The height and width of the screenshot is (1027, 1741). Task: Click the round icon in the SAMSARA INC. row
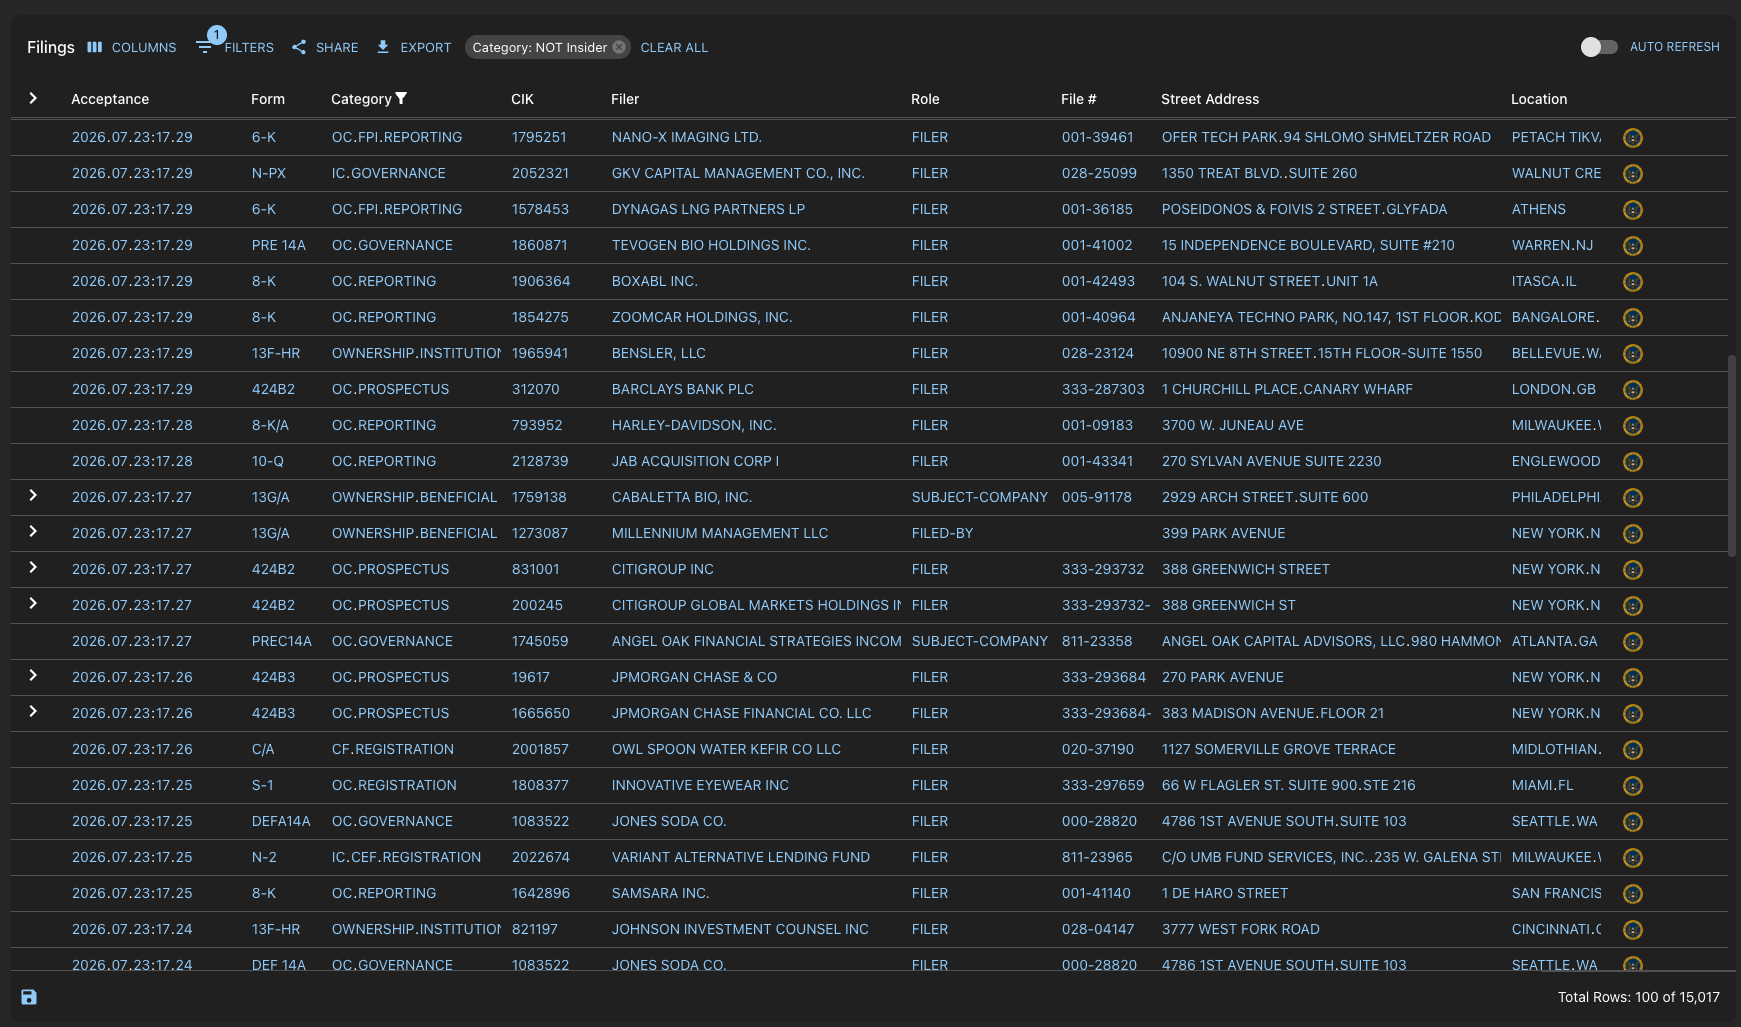(x=1633, y=894)
